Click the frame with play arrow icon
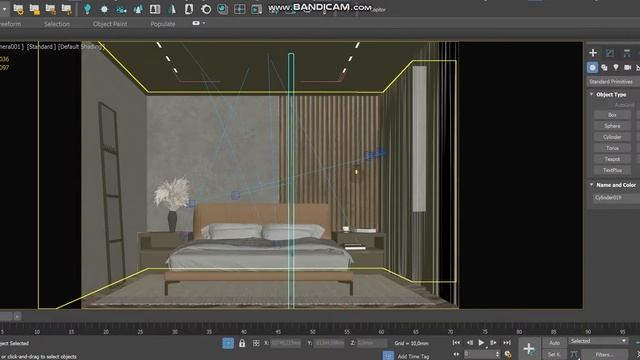 click(256, 9)
